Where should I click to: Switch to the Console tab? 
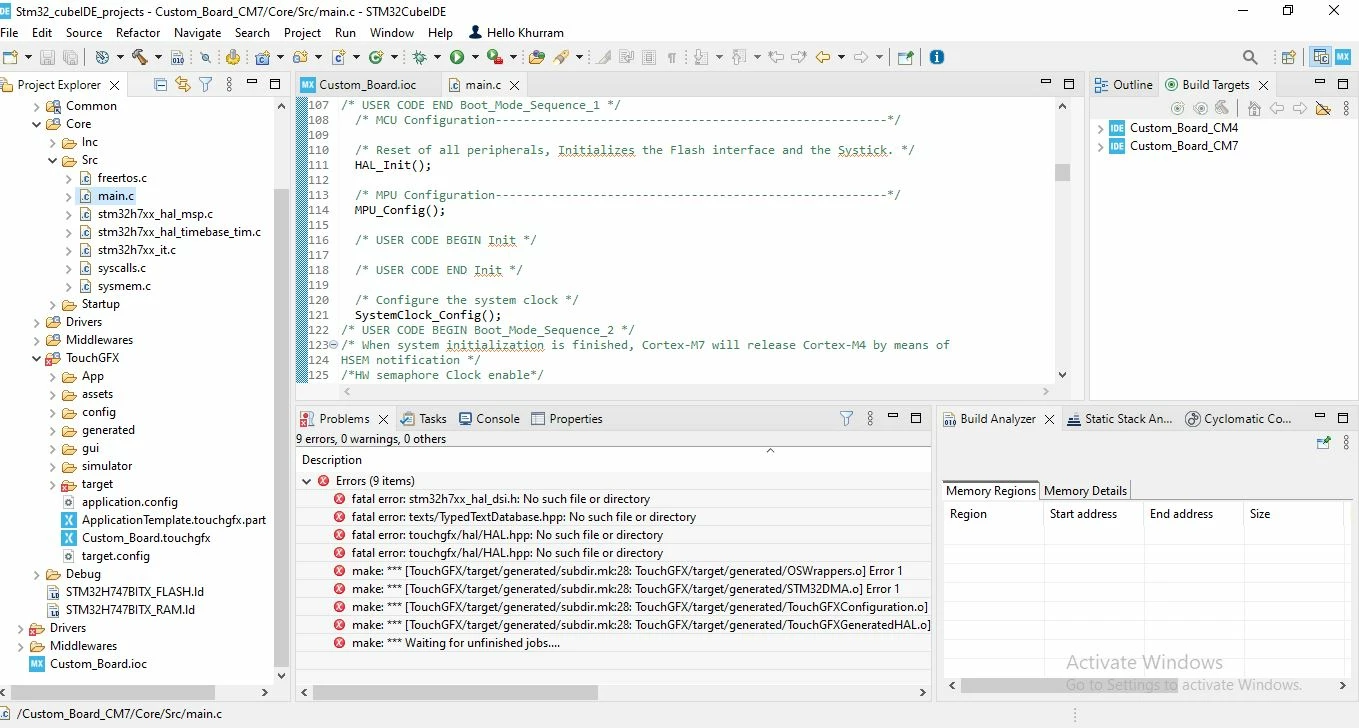[488, 419]
